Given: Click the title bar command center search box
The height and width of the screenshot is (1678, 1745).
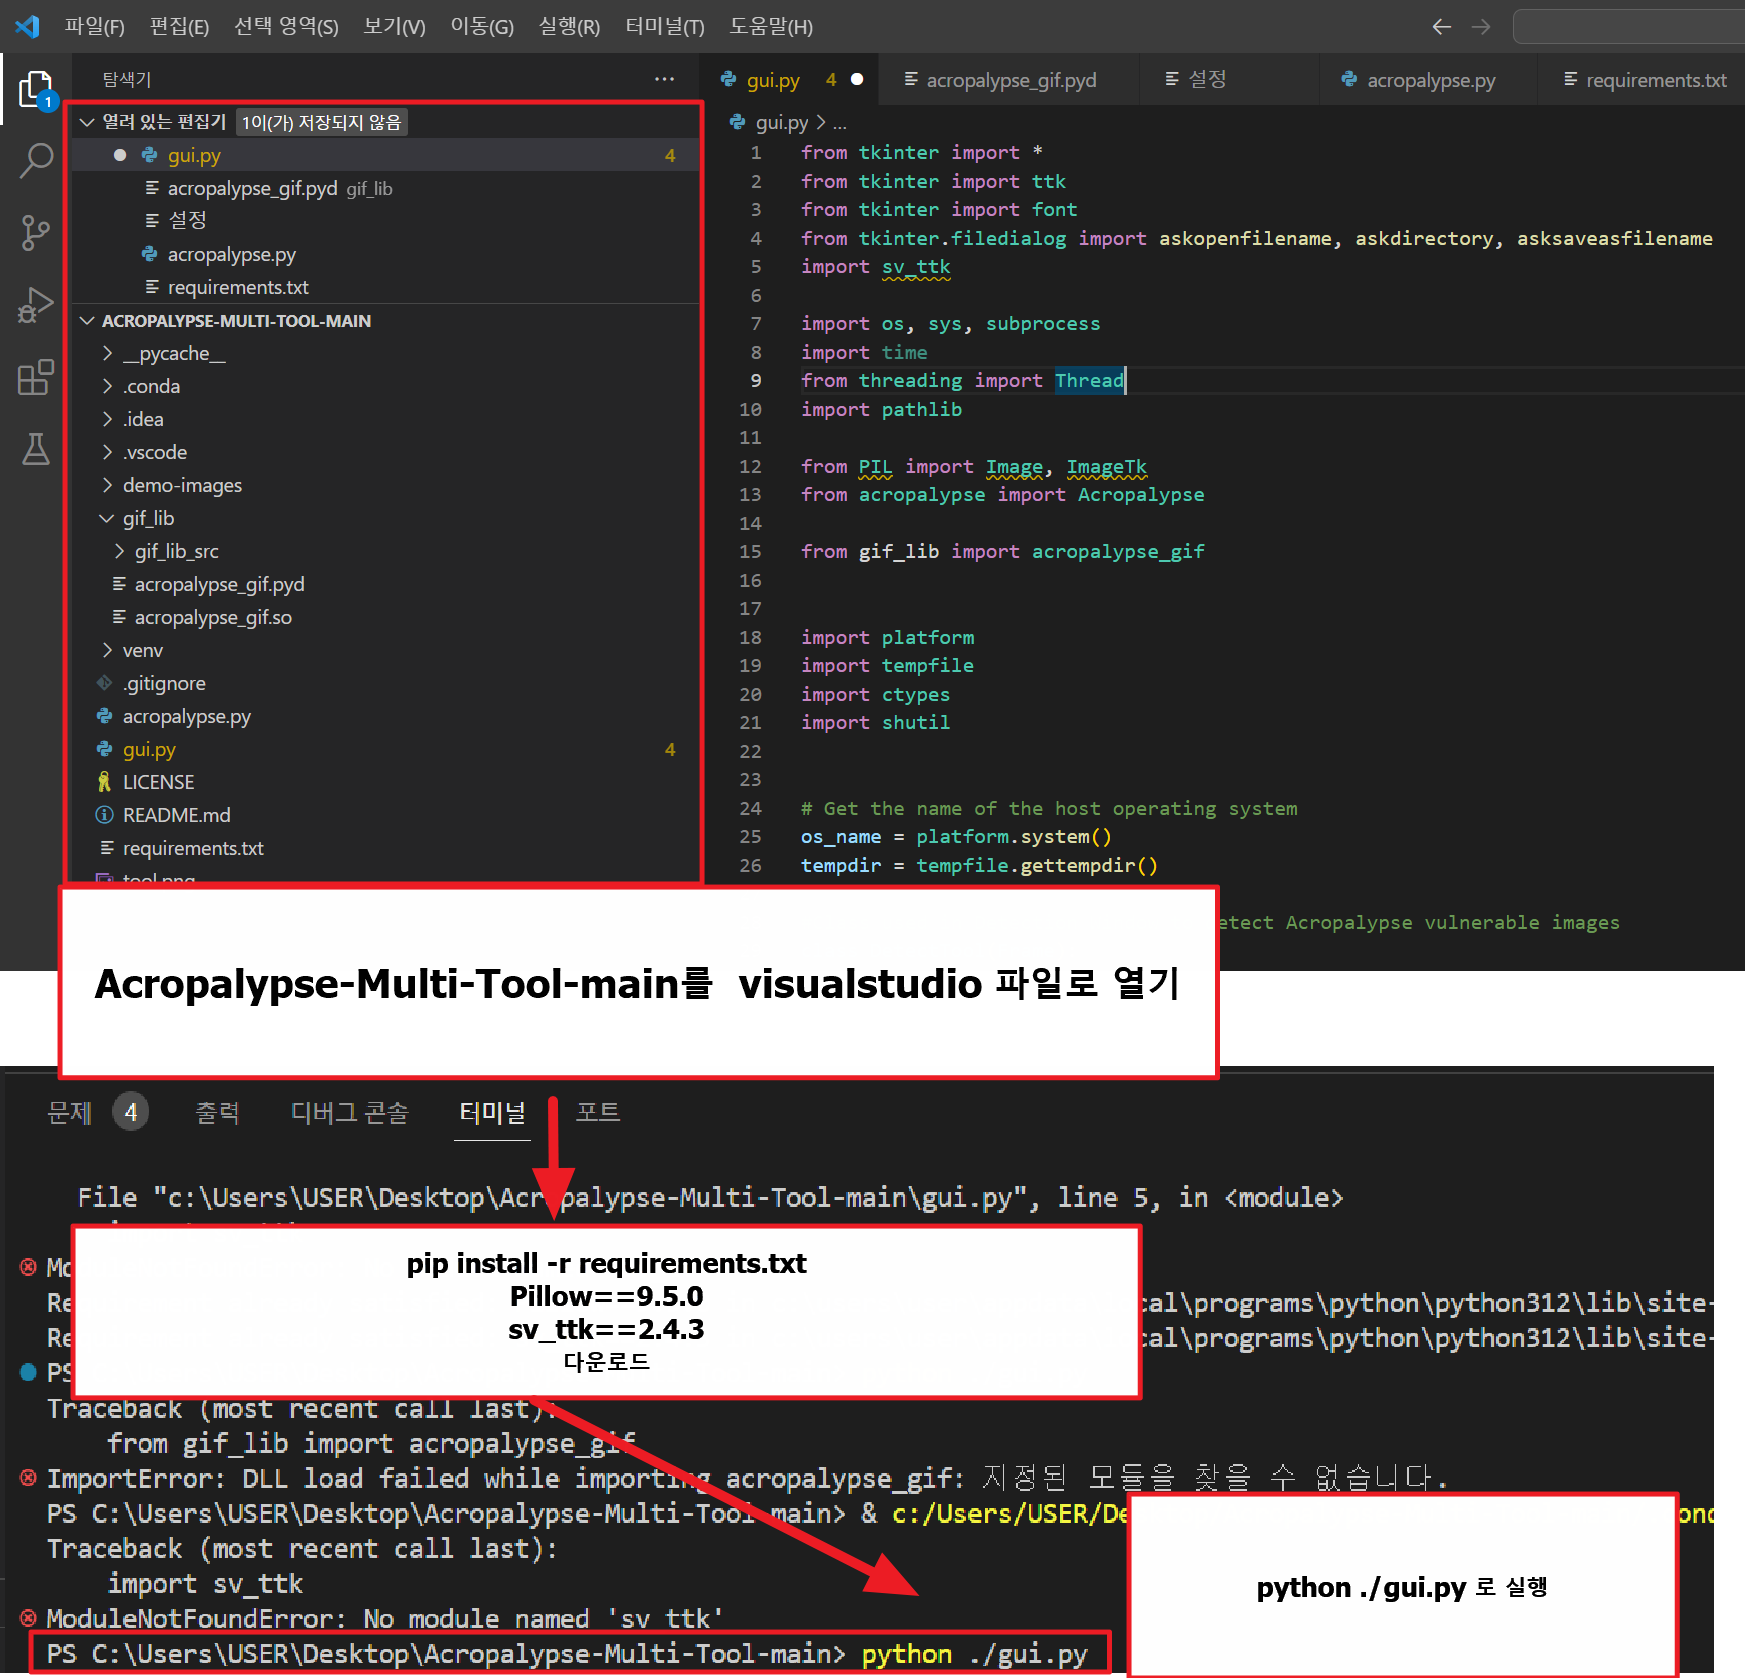Looking at the screenshot, I should [1630, 27].
